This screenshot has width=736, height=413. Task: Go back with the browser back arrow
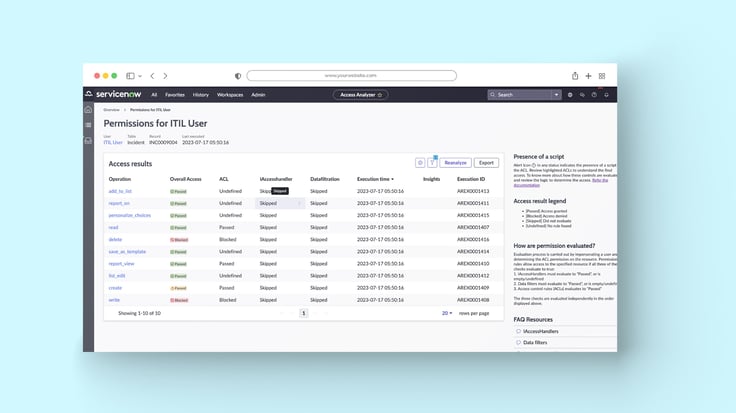coord(152,76)
